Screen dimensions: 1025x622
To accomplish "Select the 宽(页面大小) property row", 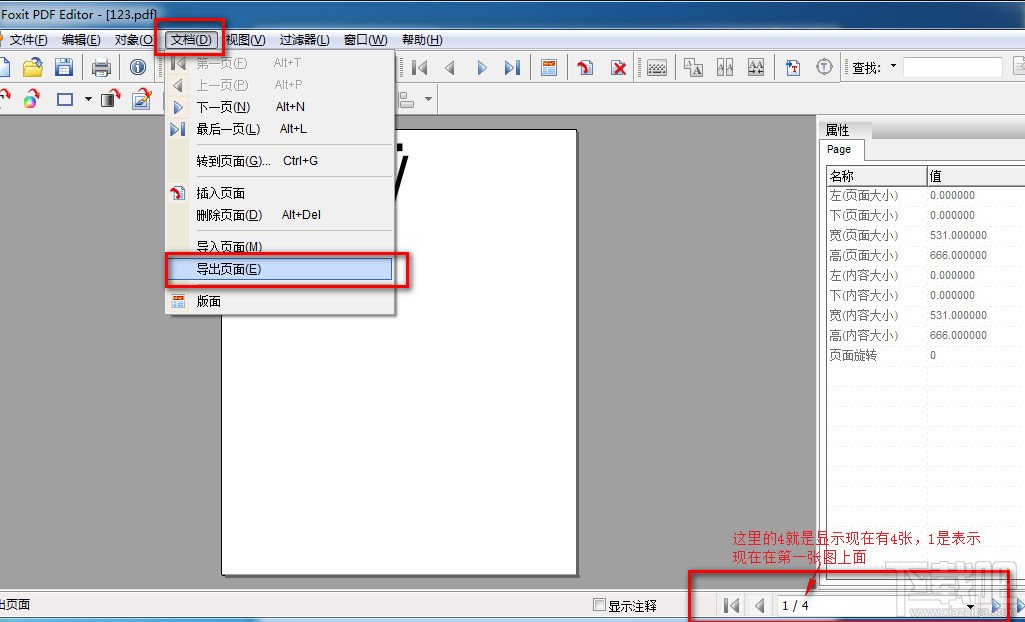I will [926, 235].
